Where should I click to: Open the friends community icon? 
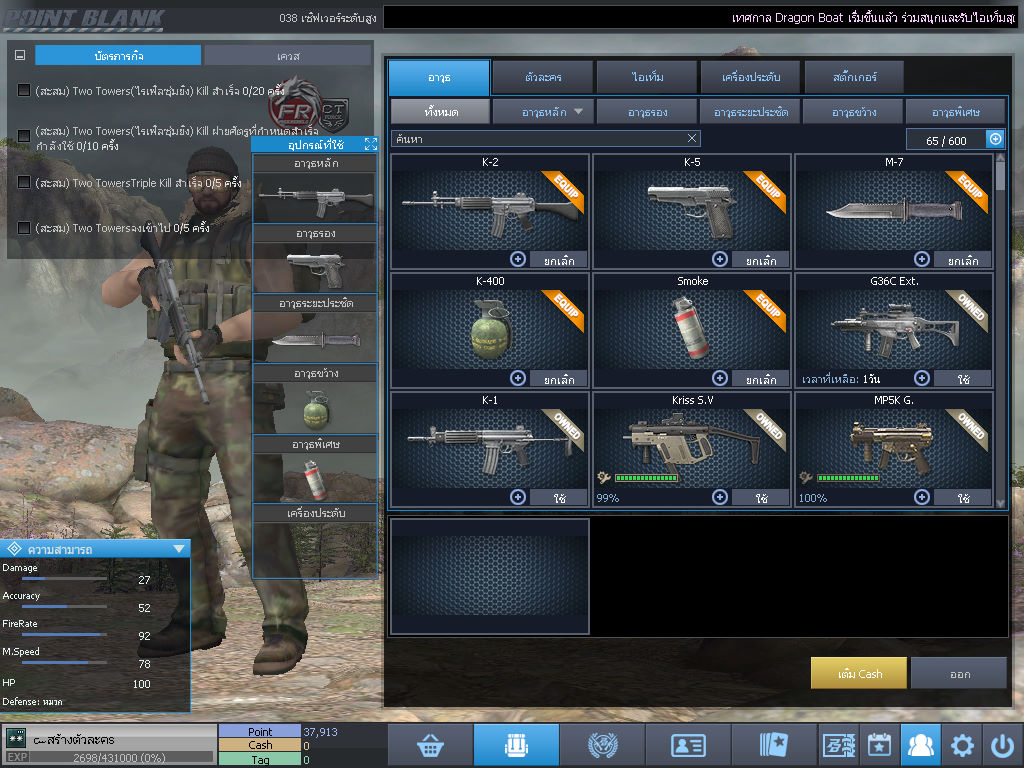[x=921, y=745]
